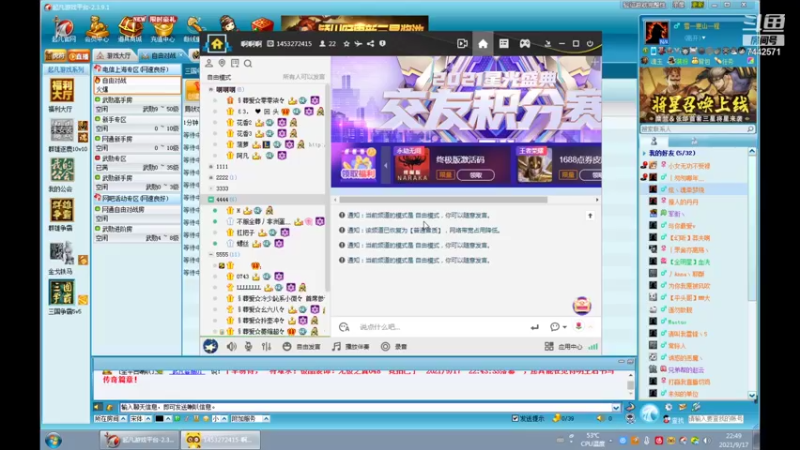The width and height of the screenshot is (800, 450).
Task: Expand the 2222 sub-channel
Action: tap(211, 178)
